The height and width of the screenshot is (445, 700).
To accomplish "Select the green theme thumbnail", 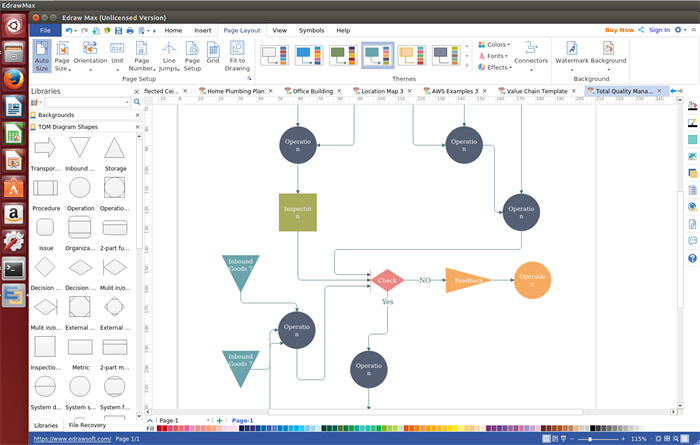I will point(343,56).
